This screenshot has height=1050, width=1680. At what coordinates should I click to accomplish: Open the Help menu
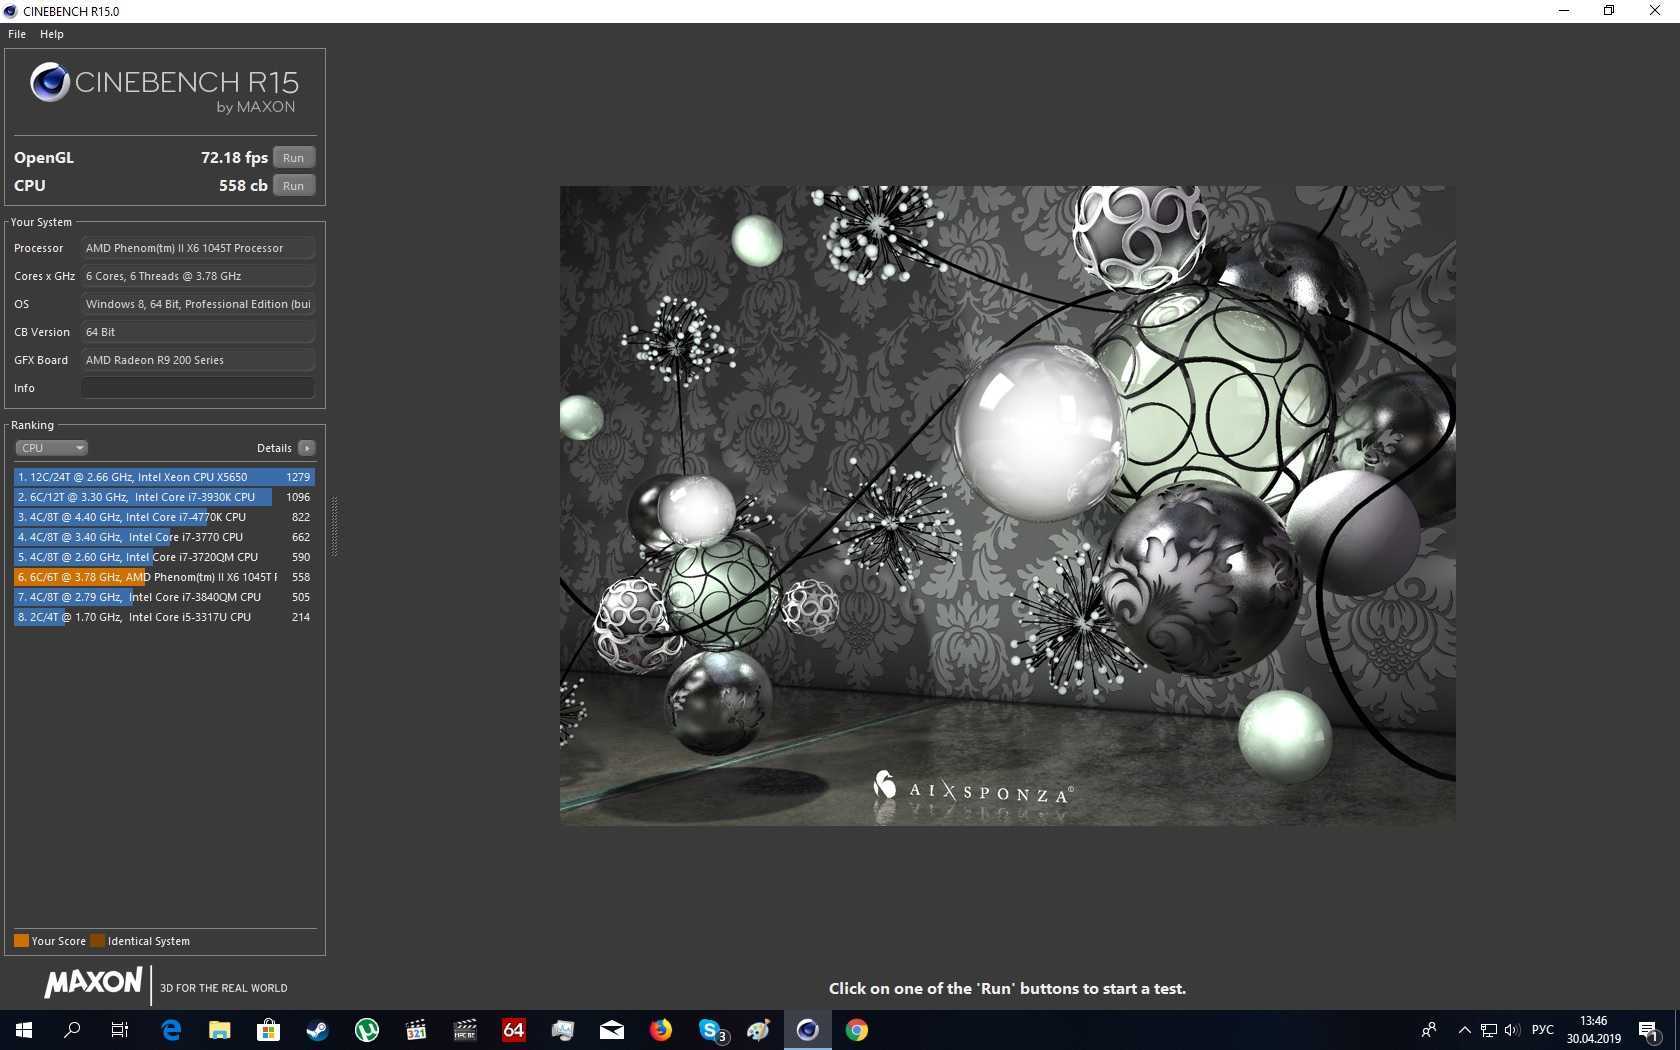click(x=52, y=34)
